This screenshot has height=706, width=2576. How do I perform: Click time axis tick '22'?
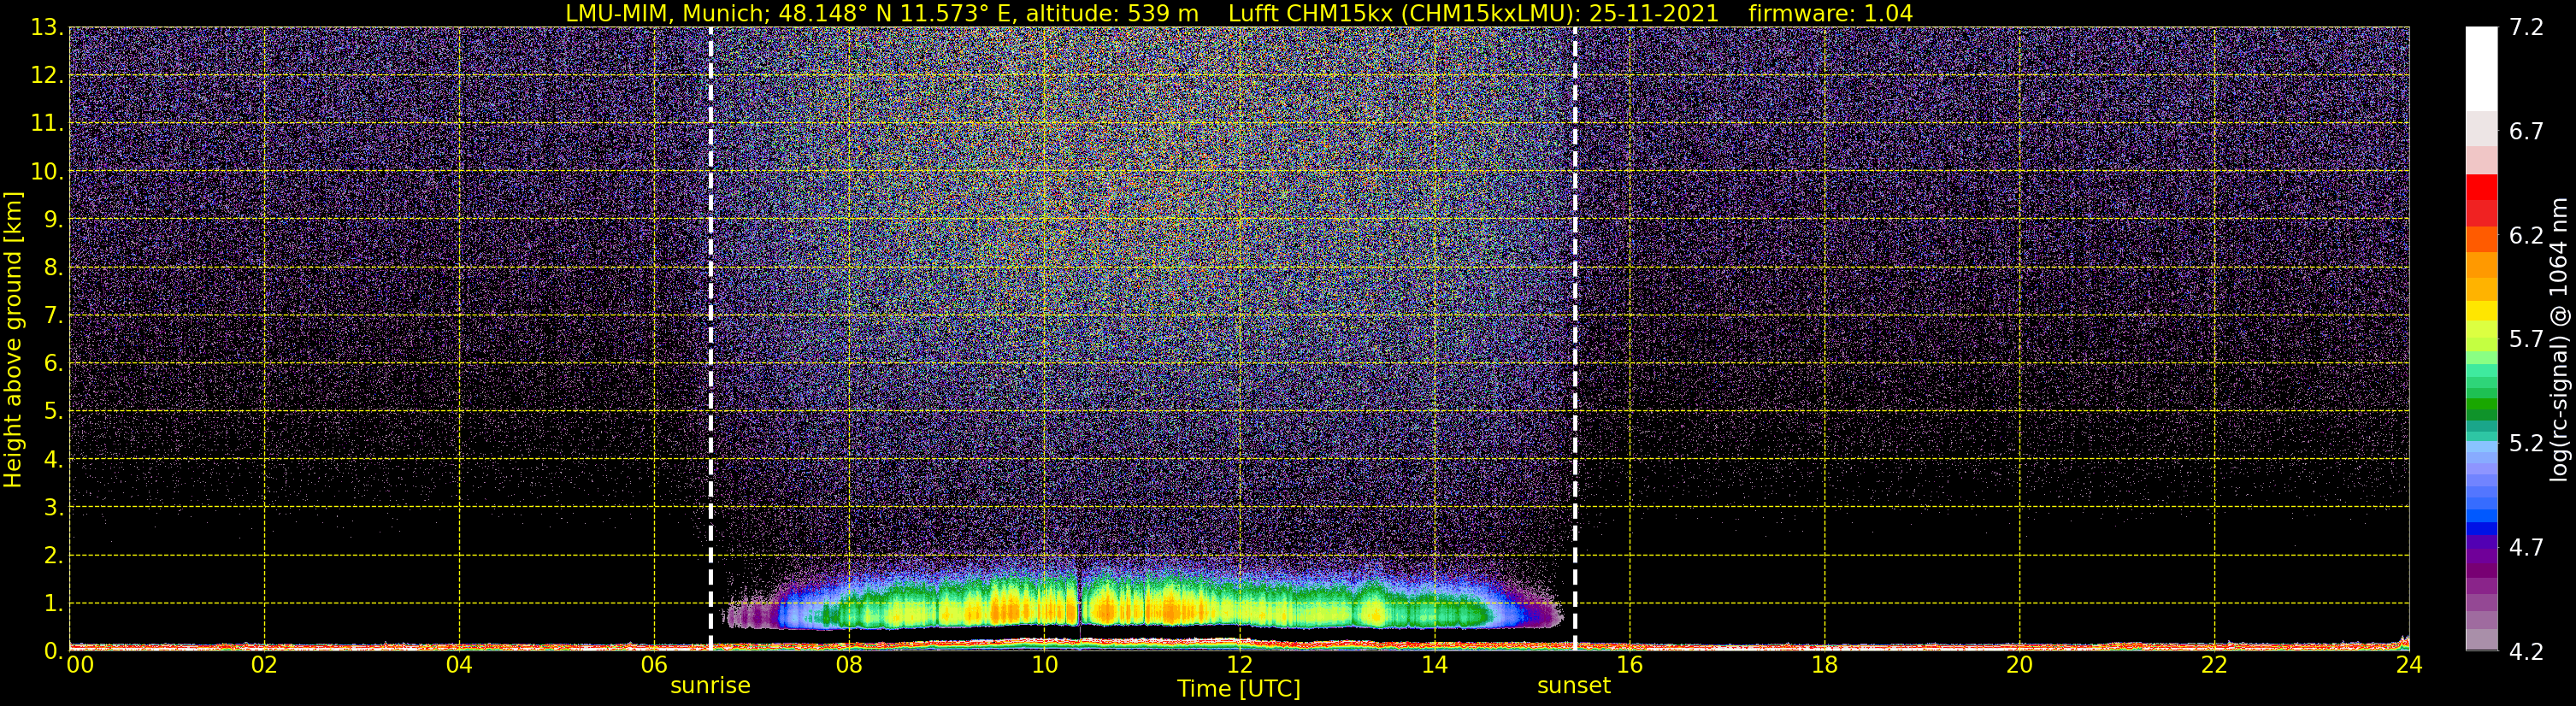[2214, 665]
